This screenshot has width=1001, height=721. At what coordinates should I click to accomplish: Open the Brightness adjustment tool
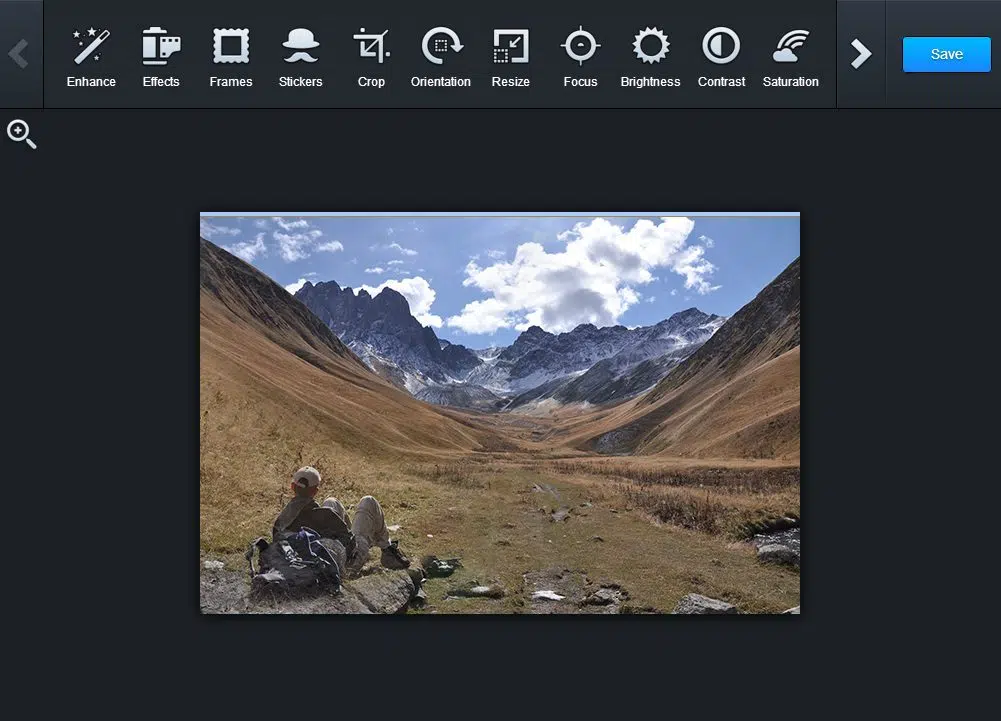[650, 47]
